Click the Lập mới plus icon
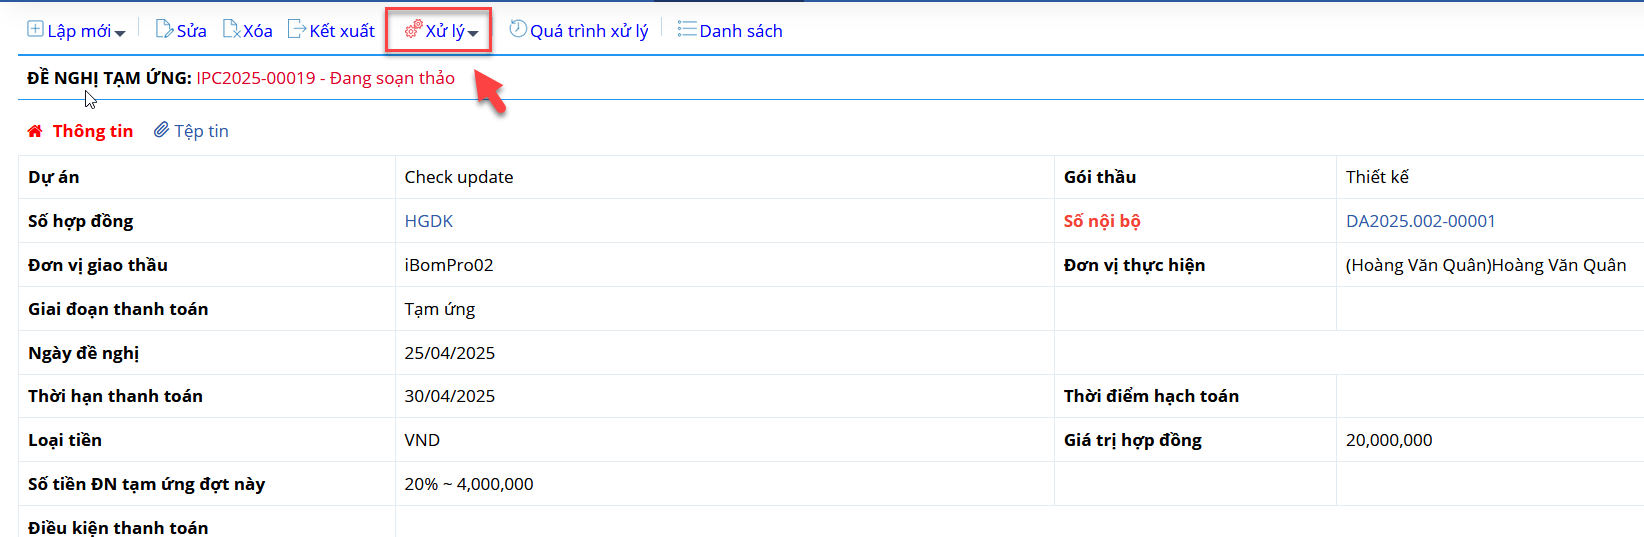The height and width of the screenshot is (537, 1644). click(35, 29)
